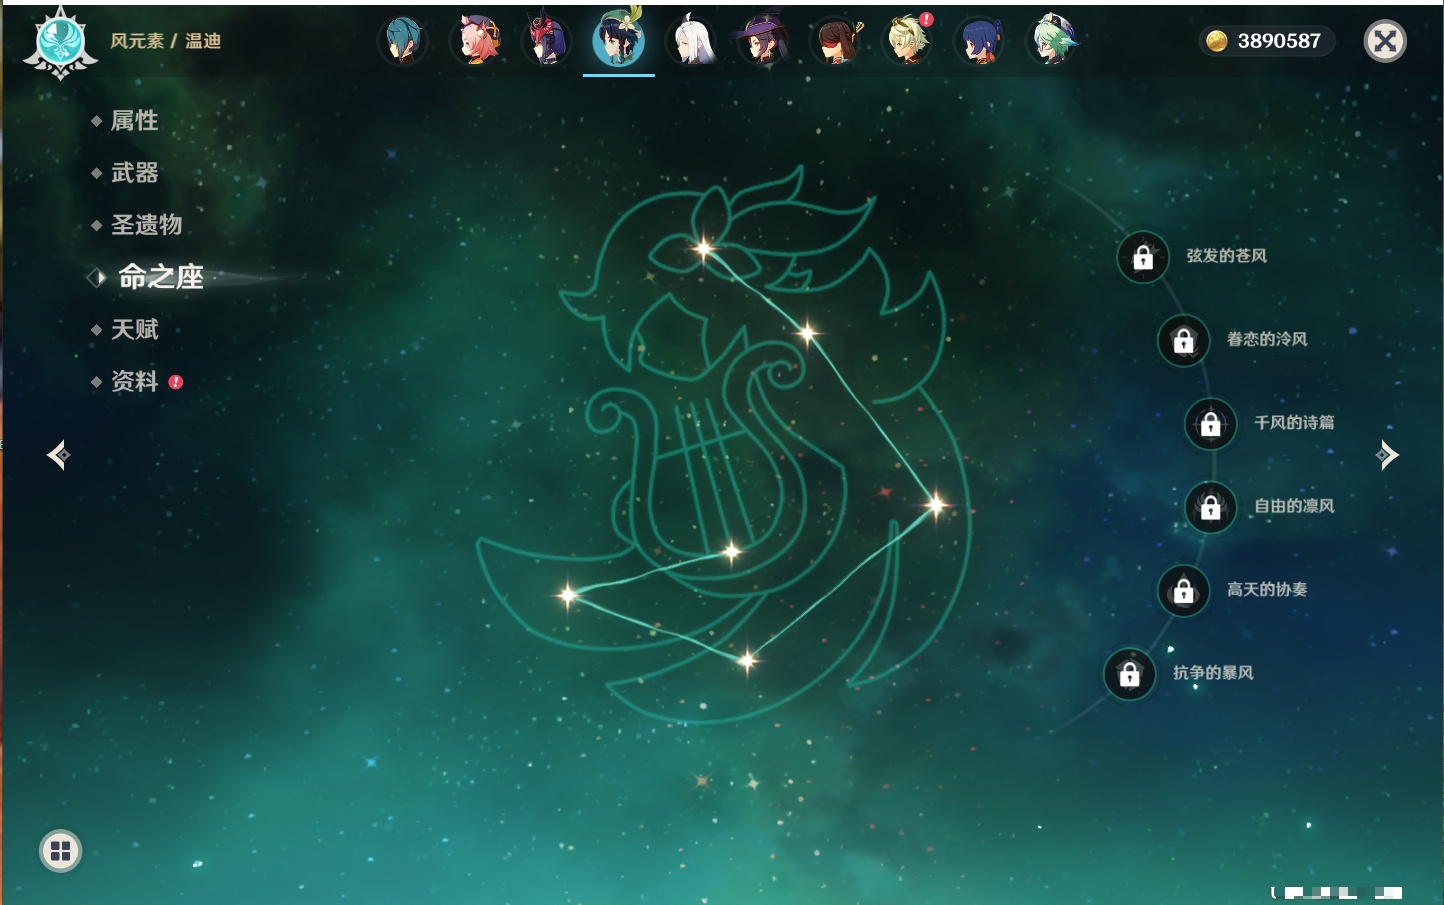Select the red-blindfolded character avatar

coord(836,41)
